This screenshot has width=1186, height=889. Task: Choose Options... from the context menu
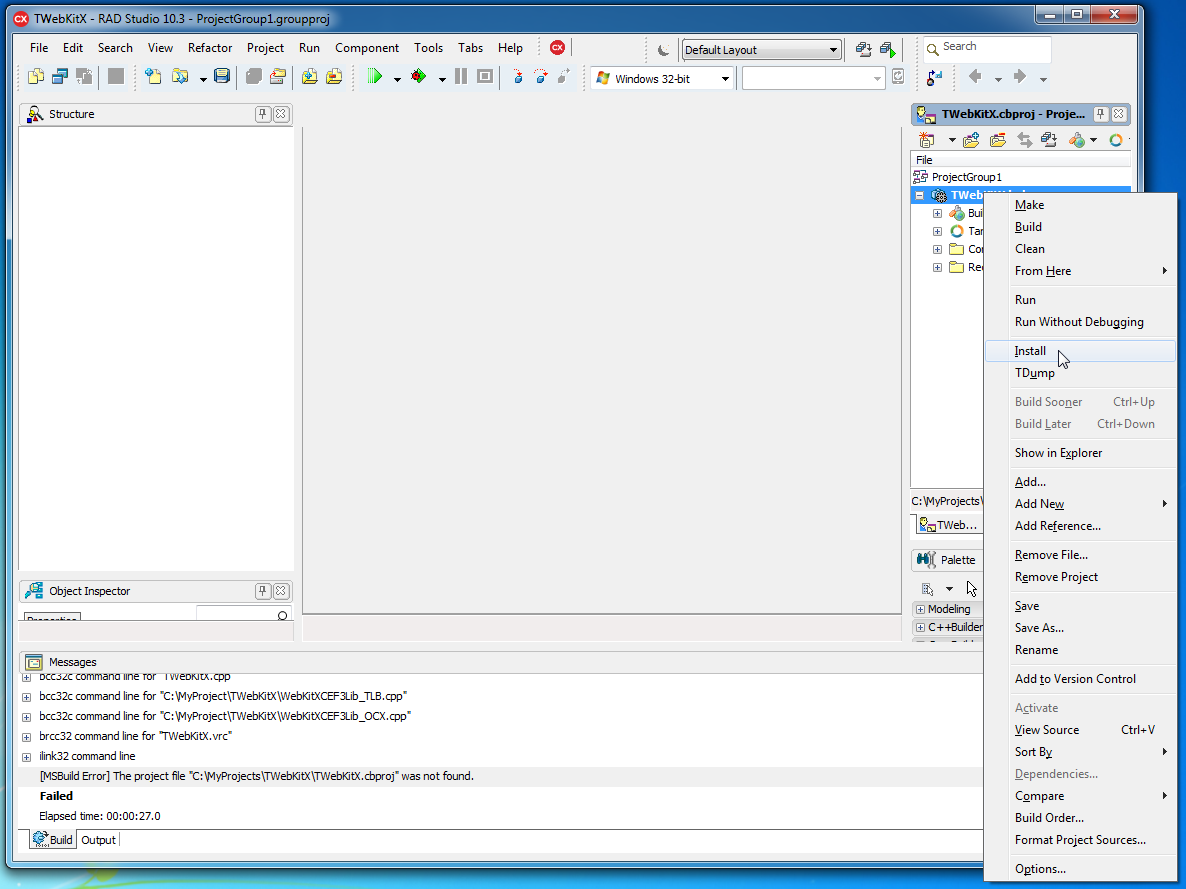pos(1080,869)
